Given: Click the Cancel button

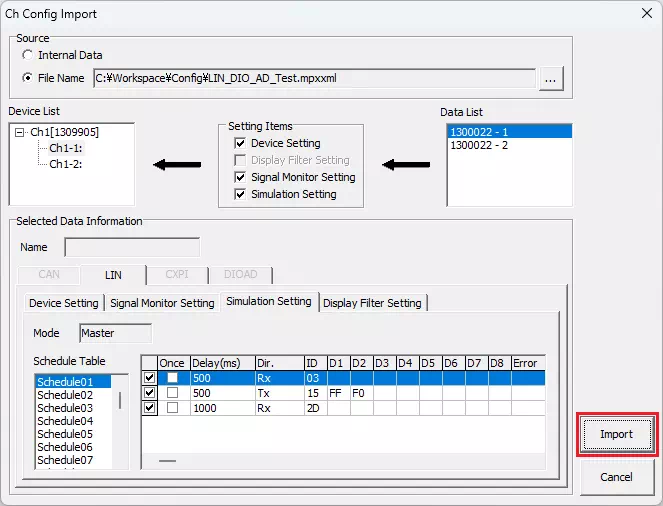Looking at the screenshot, I should click(617, 477).
